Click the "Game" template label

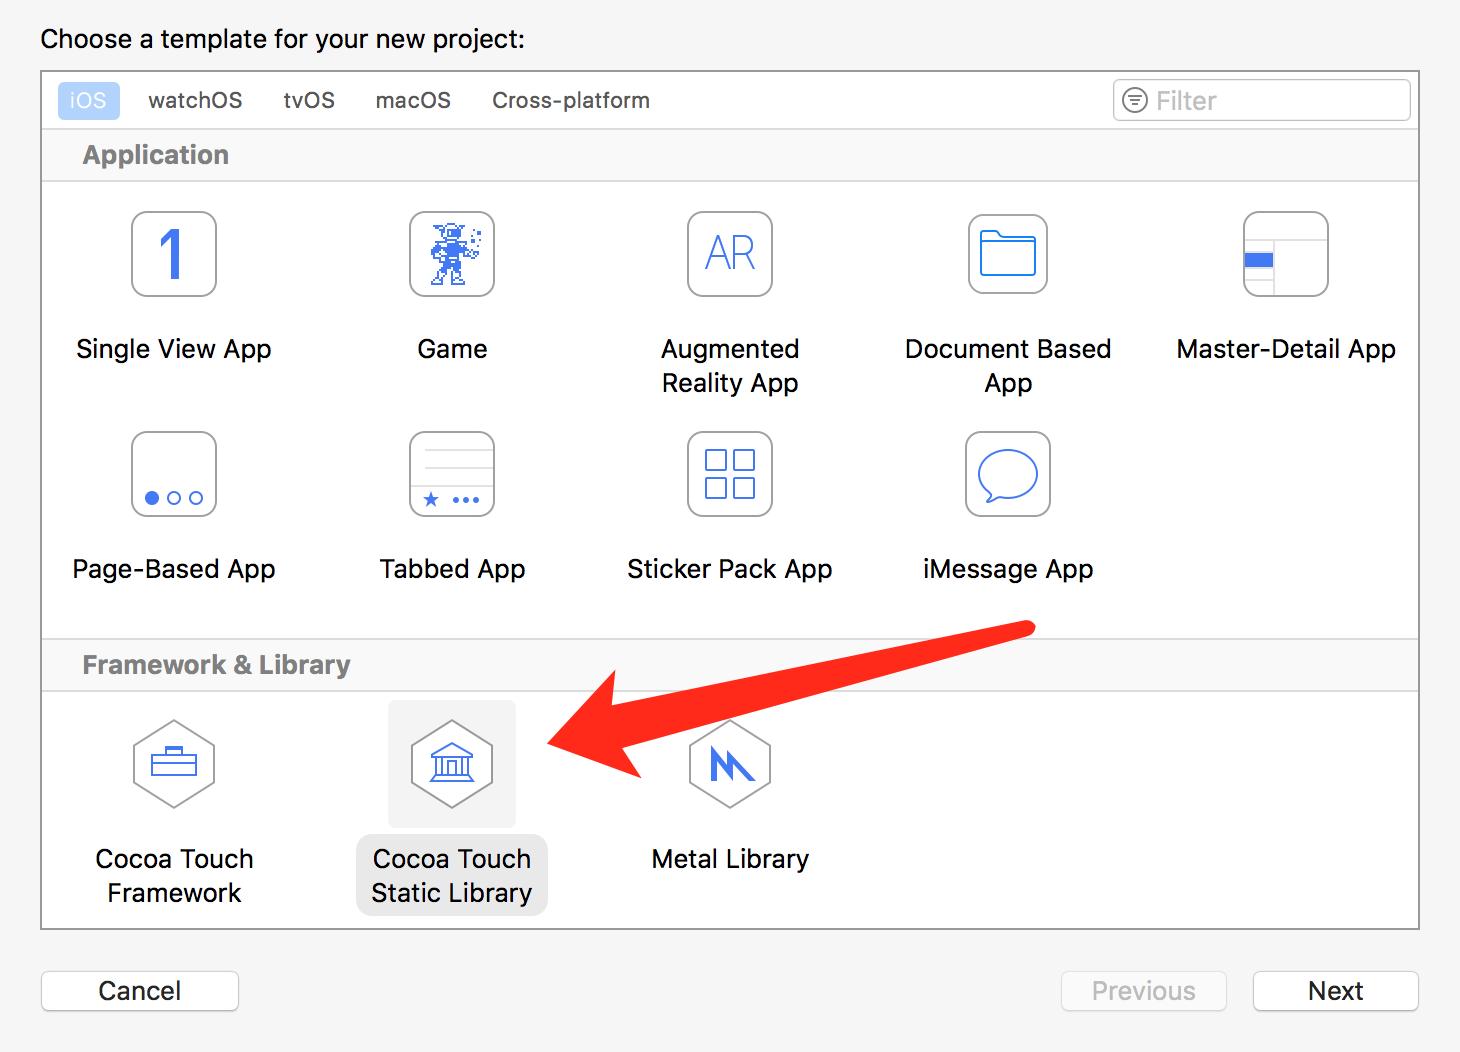click(x=452, y=349)
